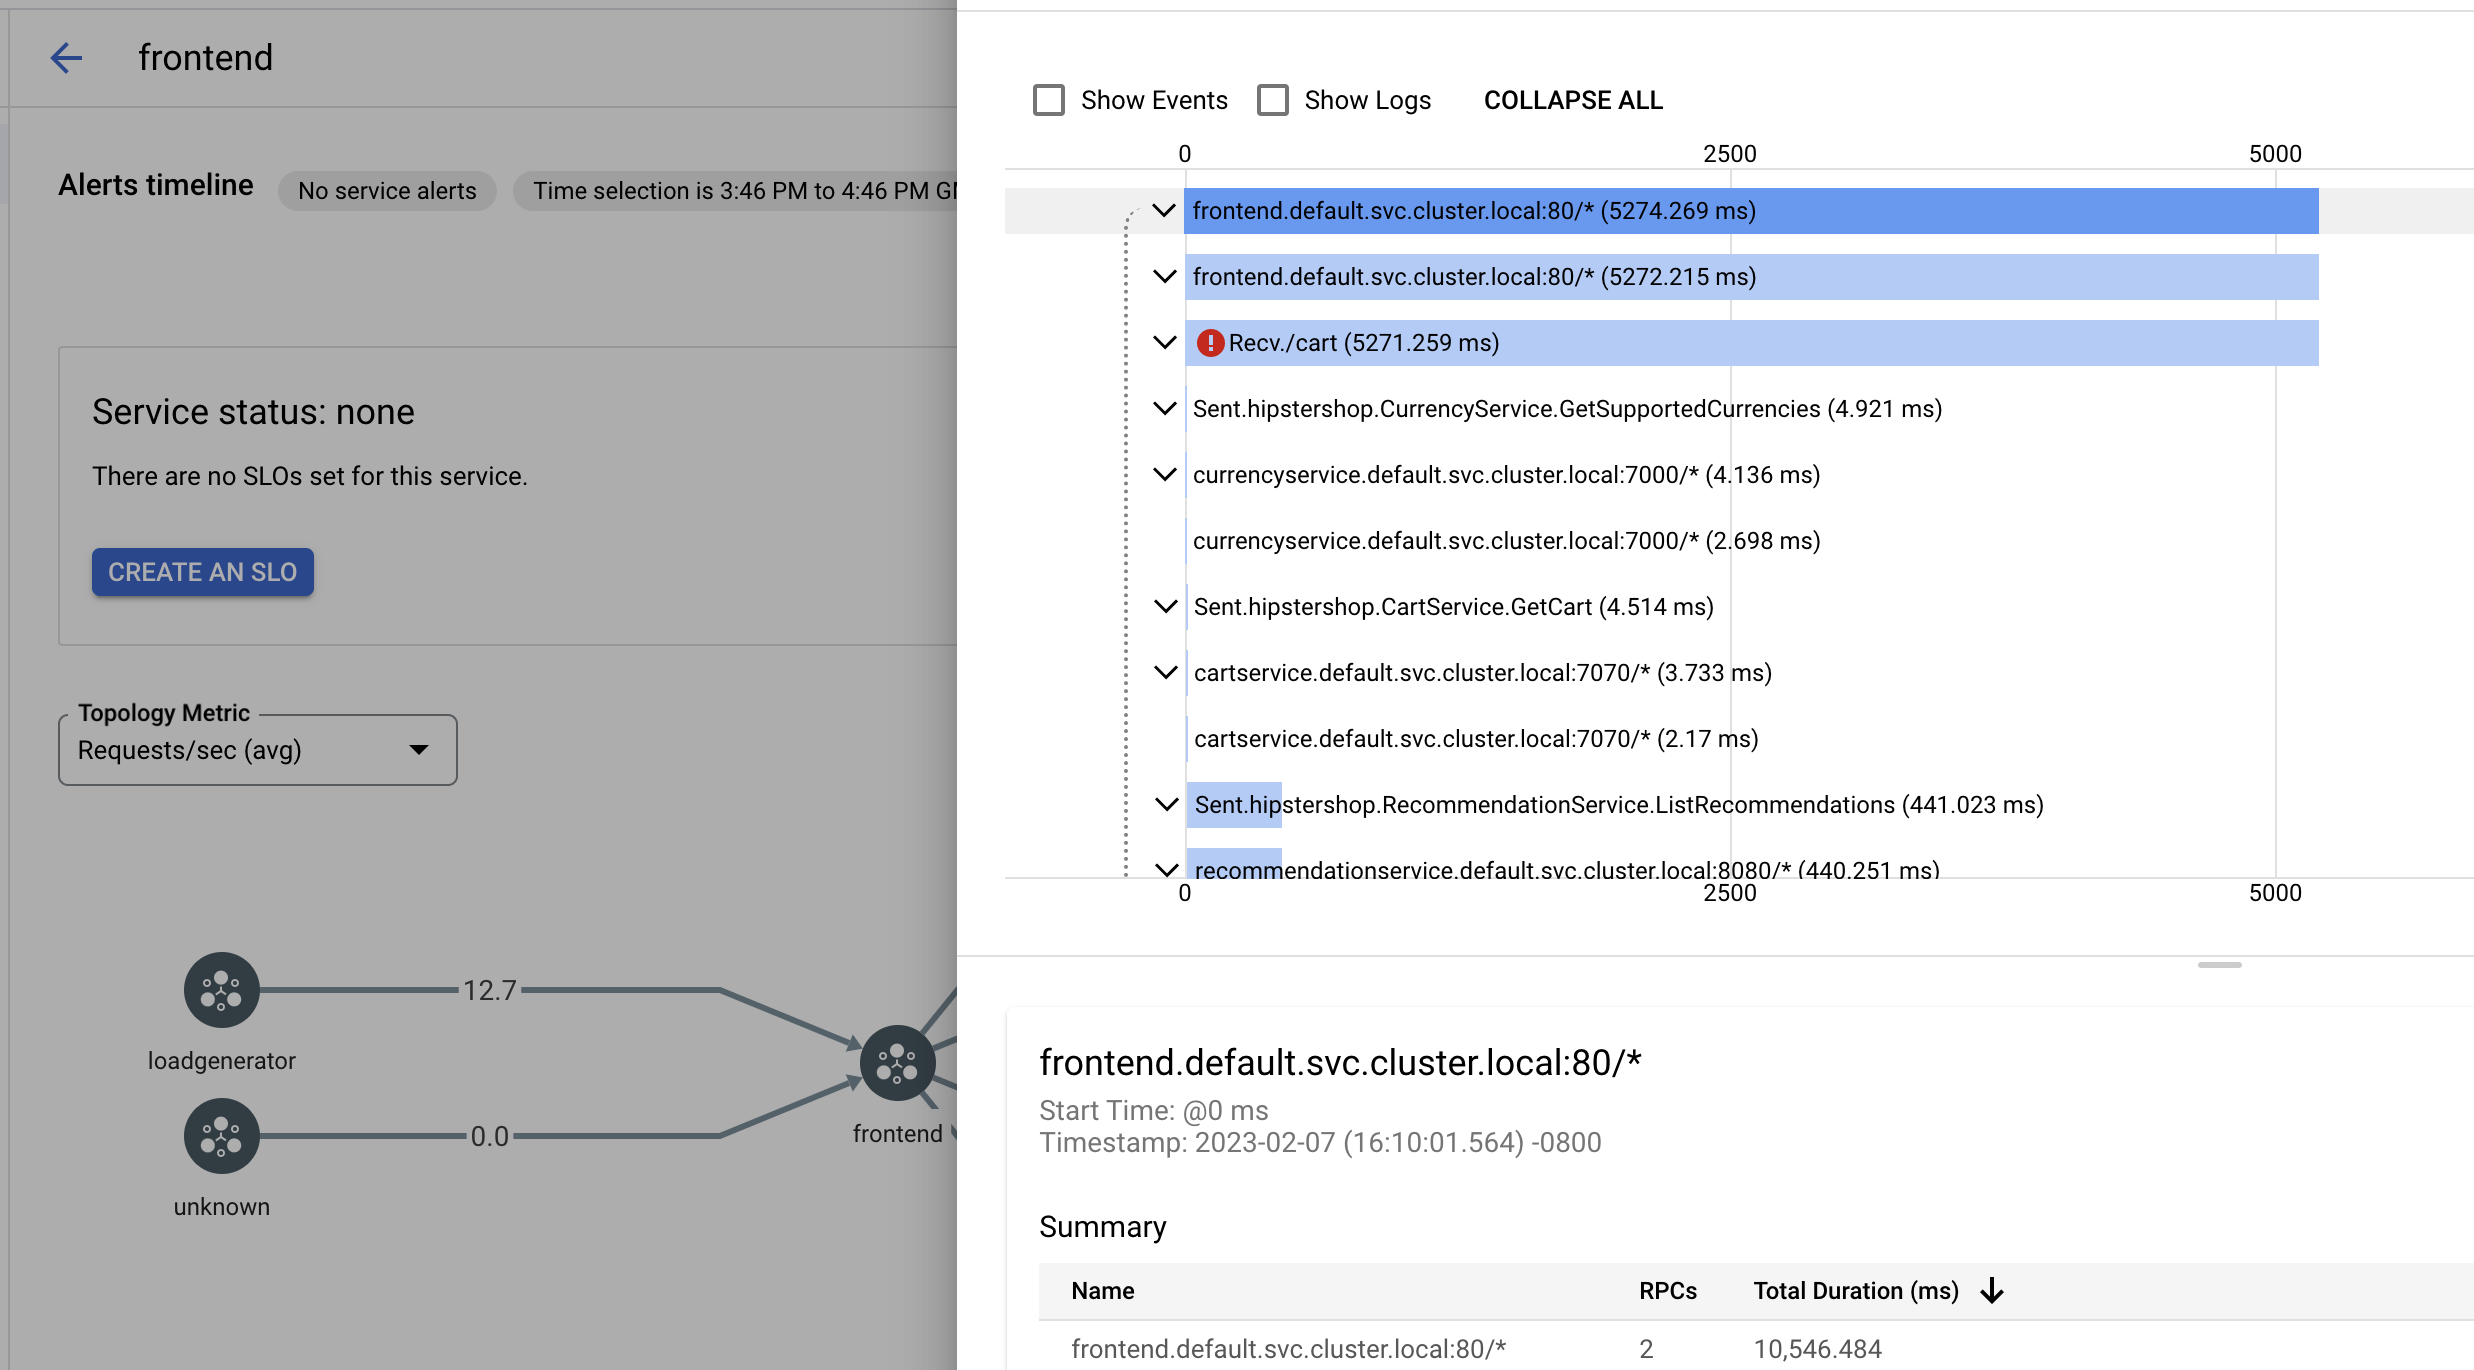
Task: Toggle Show Events checkbox on
Action: (1047, 100)
